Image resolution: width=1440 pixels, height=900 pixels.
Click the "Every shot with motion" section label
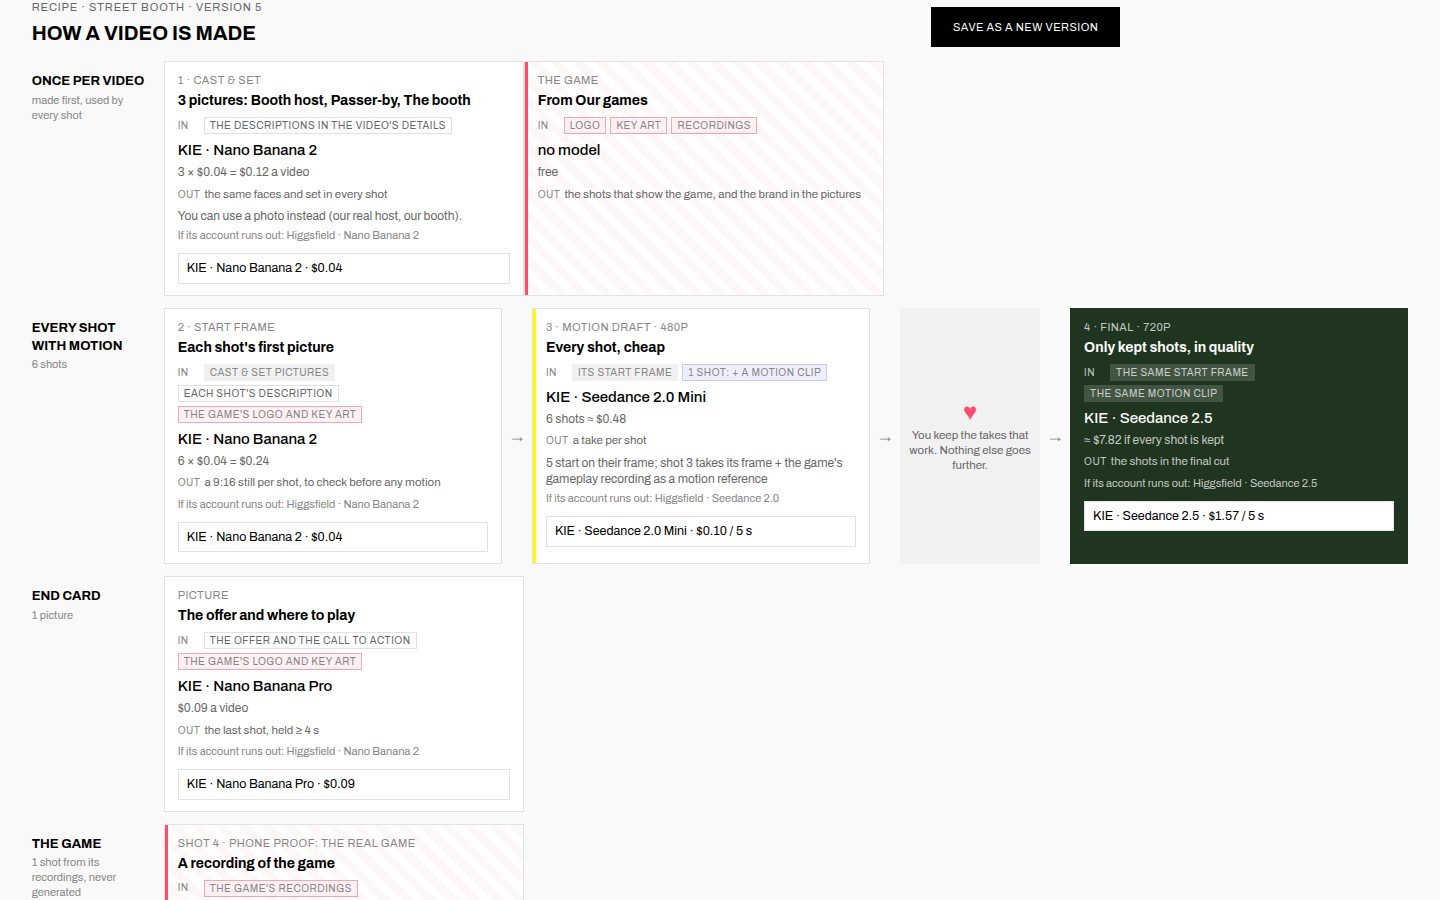pyautogui.click(x=77, y=336)
